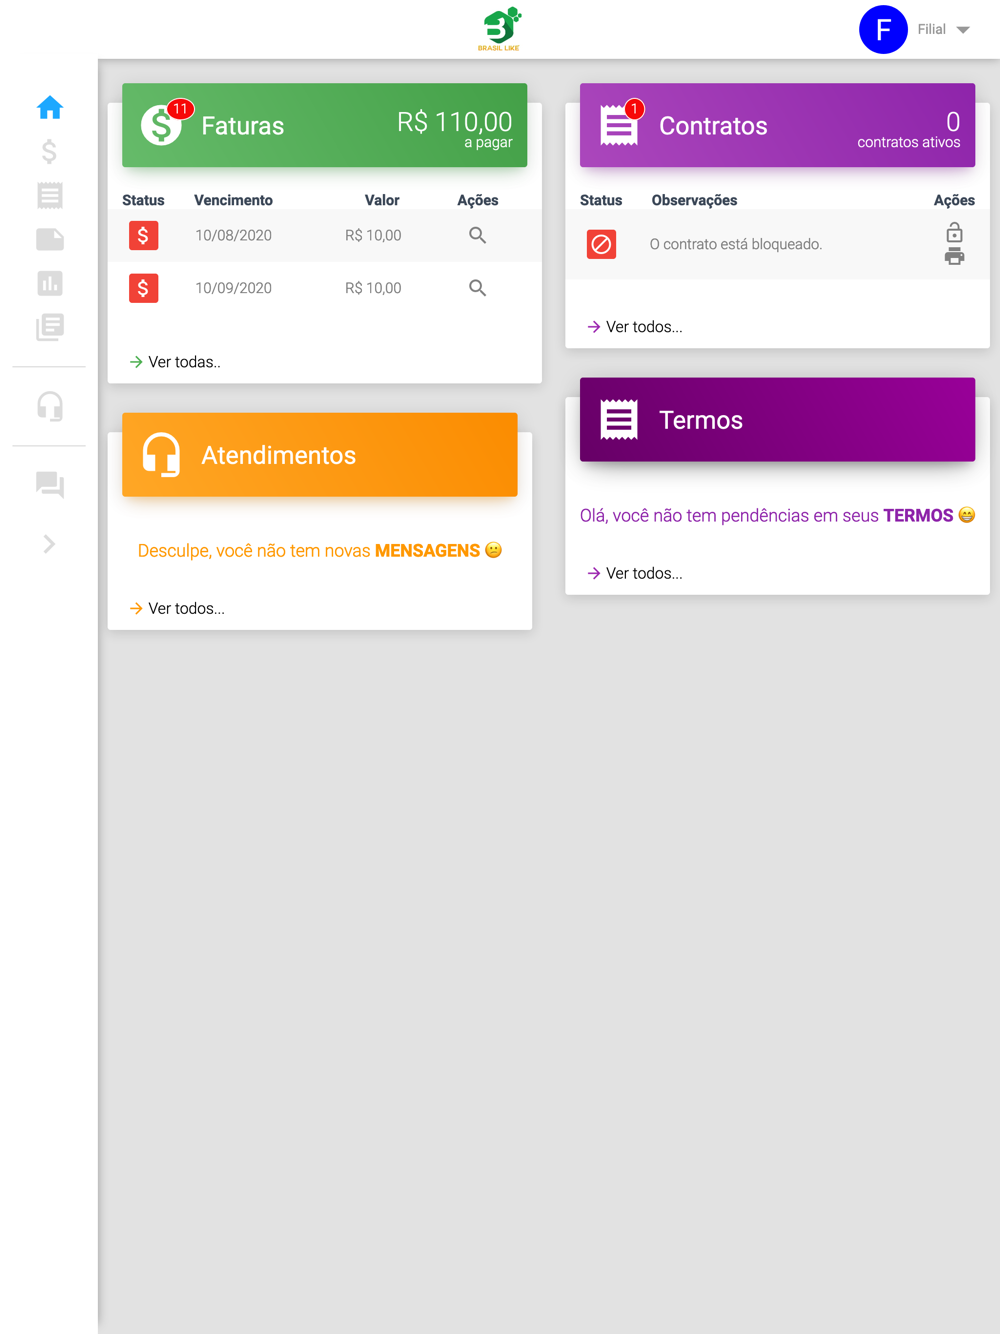View invoice due 10/09/2020 magnifier icon
Screen dimensions: 1000x1334
point(477,288)
